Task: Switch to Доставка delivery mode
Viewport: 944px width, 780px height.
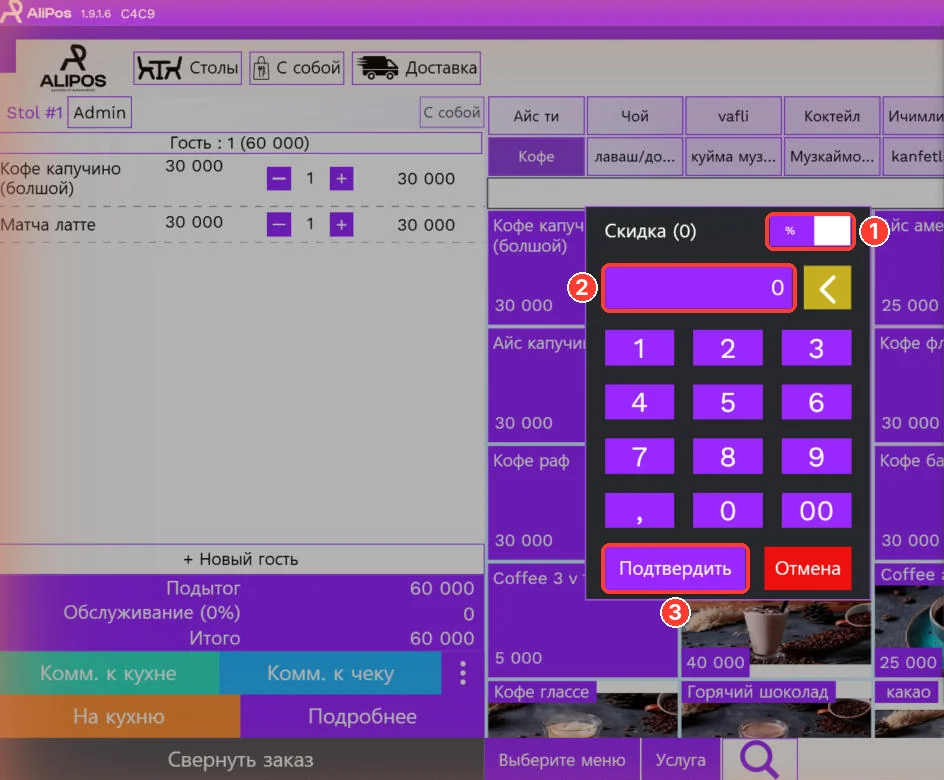Action: click(x=416, y=68)
